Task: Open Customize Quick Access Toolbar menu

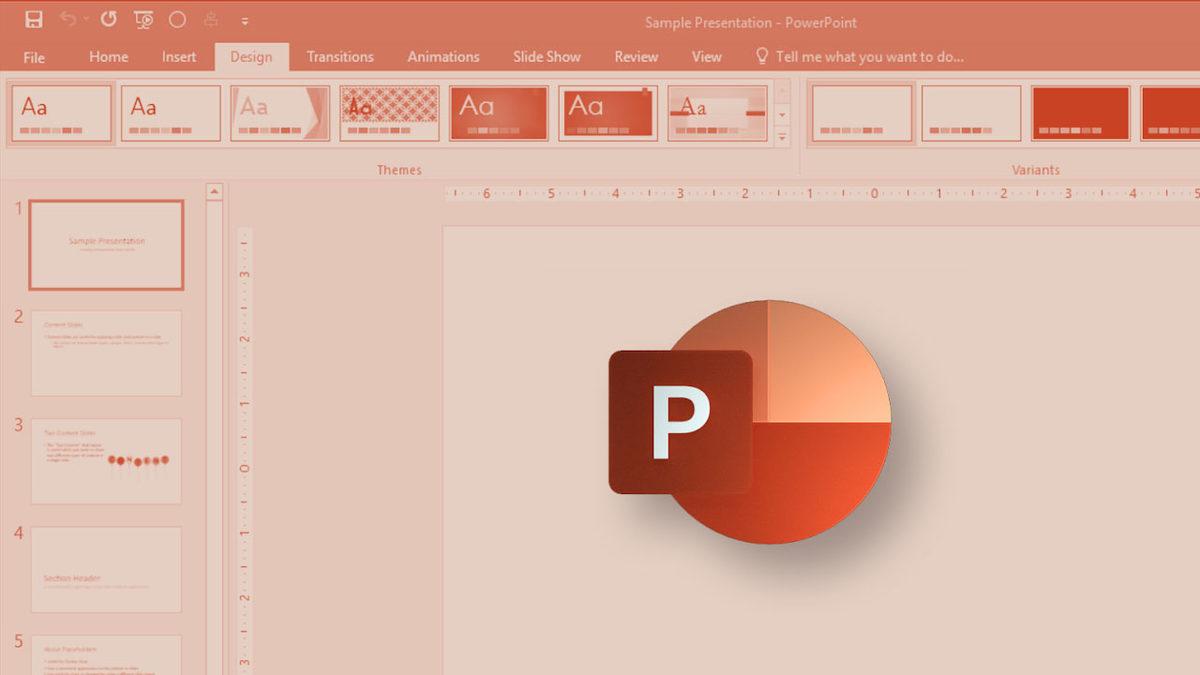Action: (245, 19)
